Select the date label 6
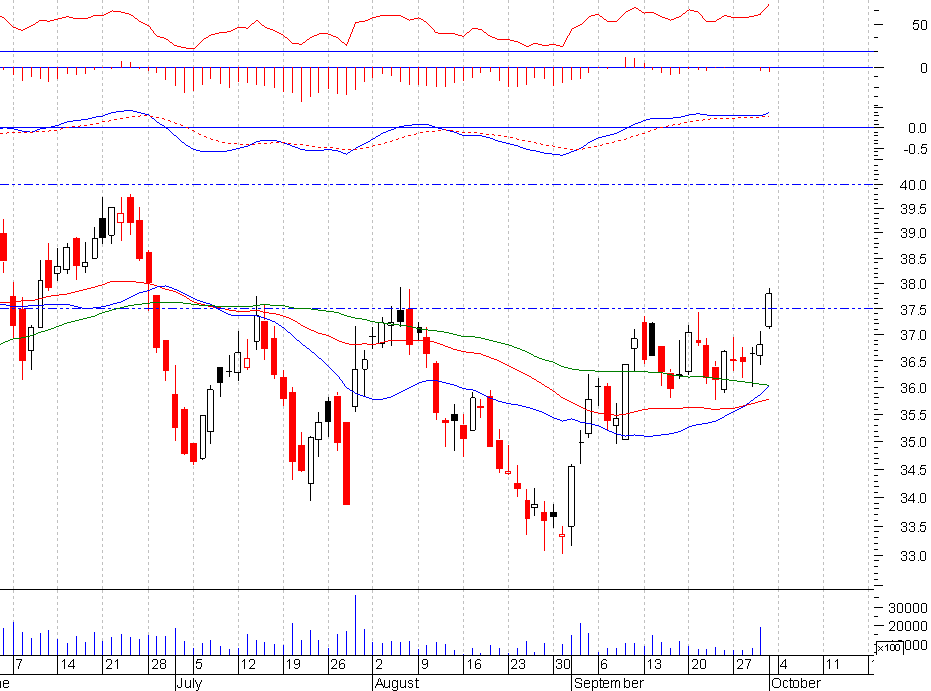This screenshot has width=931, height=691. point(604,664)
